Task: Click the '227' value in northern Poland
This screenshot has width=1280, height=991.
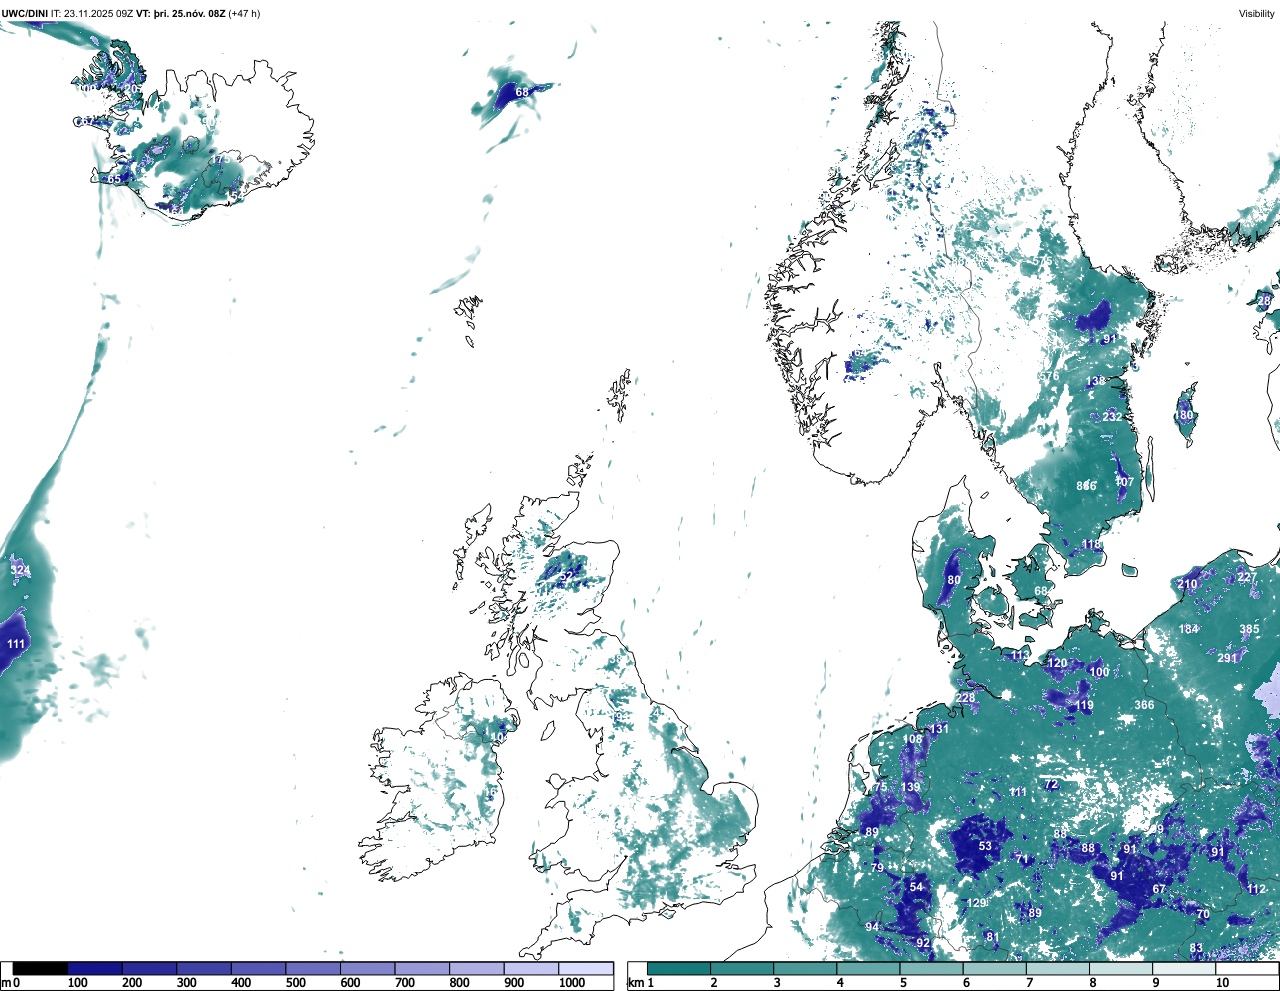Action: pos(1246,578)
